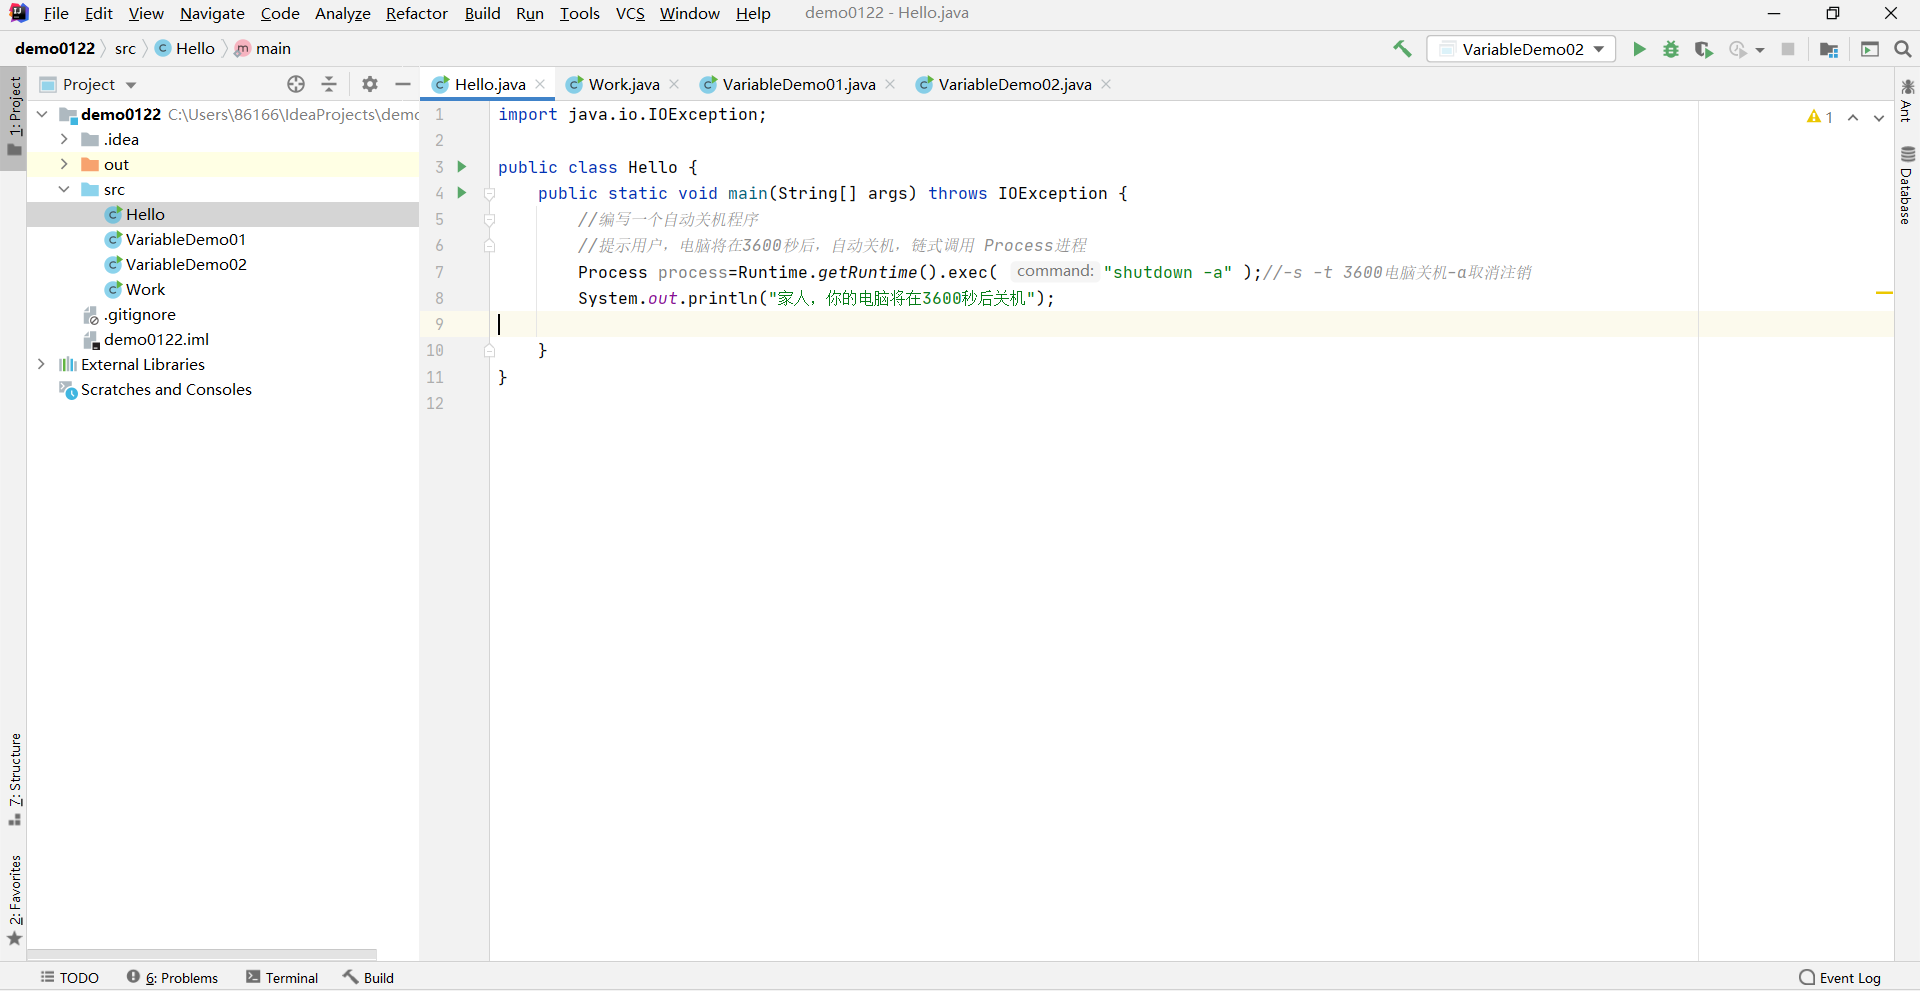Screen dimensions: 1920x991
Task: Select VariableDemo01 in project tree
Action: (x=185, y=239)
